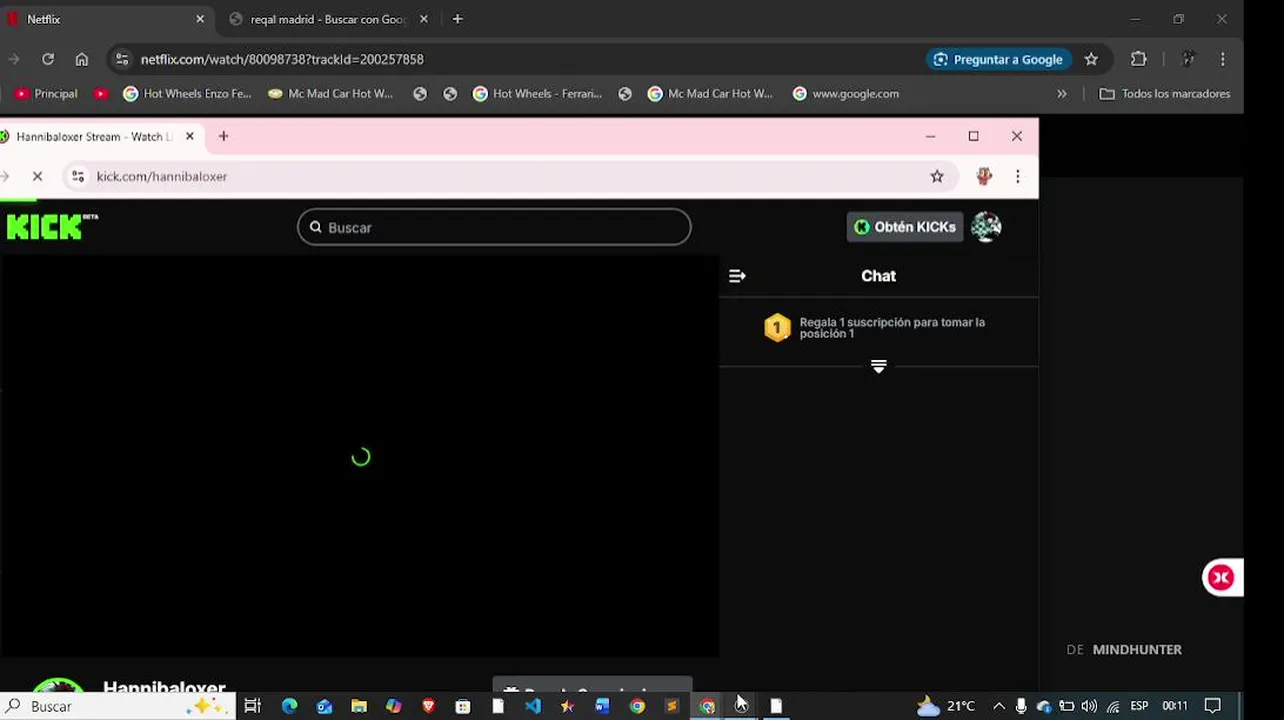Click the Kick address bar URL
1284x720 pixels.
[x=162, y=176]
